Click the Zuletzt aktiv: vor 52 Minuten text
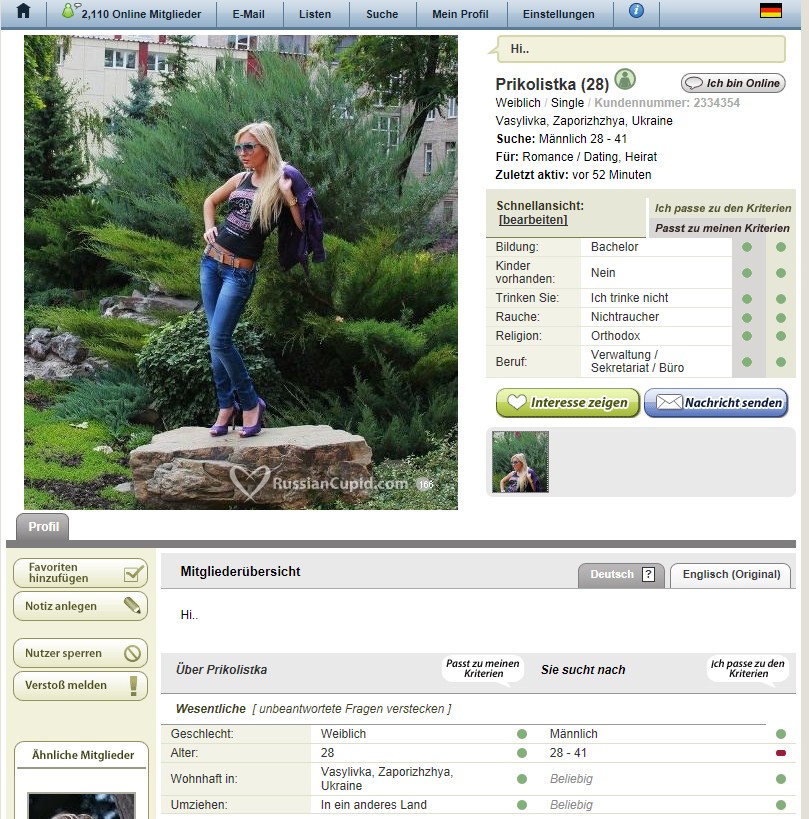Screen dimensions: 809x819 pyautogui.click(x=573, y=175)
